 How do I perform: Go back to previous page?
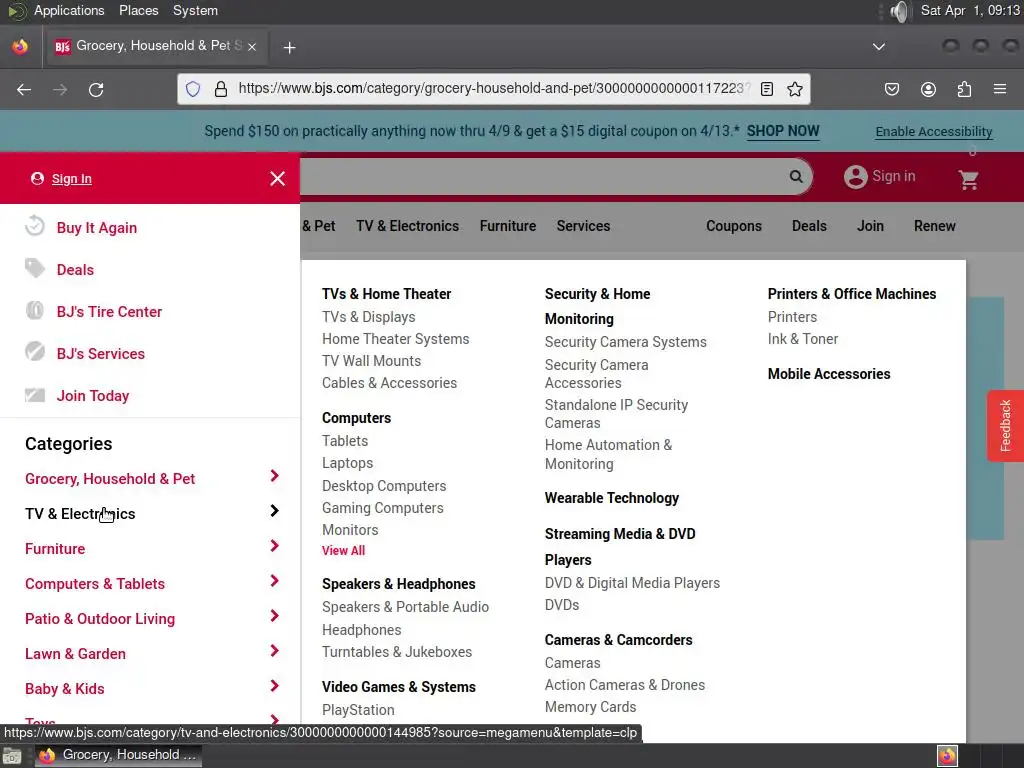(x=24, y=89)
